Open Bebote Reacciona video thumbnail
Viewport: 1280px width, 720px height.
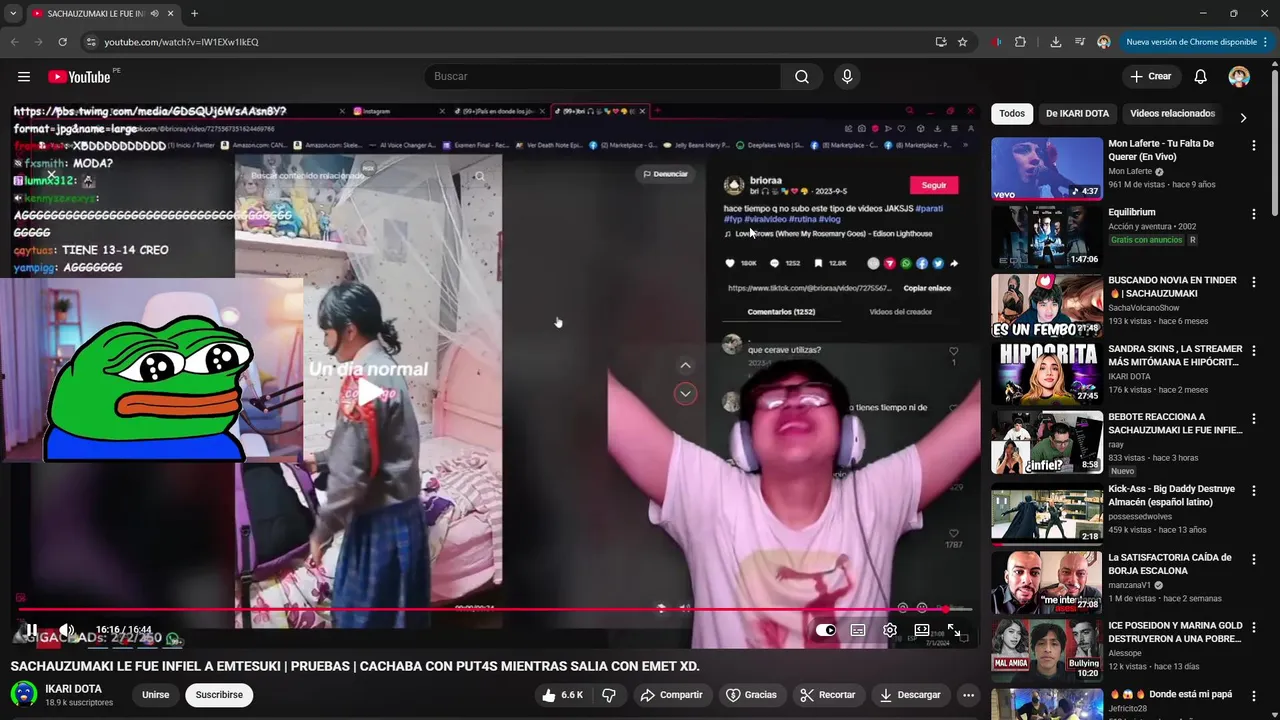[x=1047, y=442]
